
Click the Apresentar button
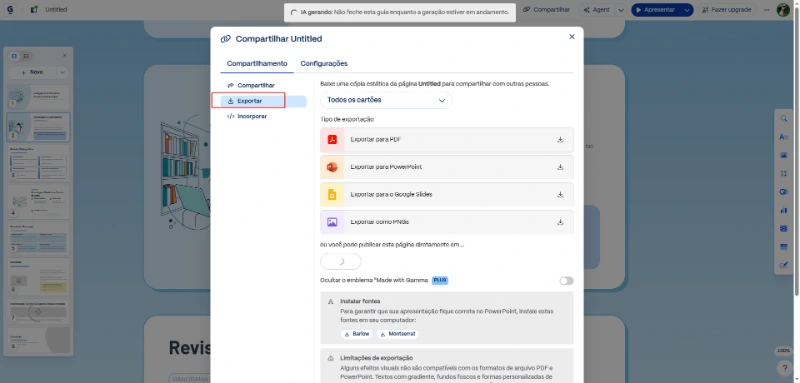point(657,10)
